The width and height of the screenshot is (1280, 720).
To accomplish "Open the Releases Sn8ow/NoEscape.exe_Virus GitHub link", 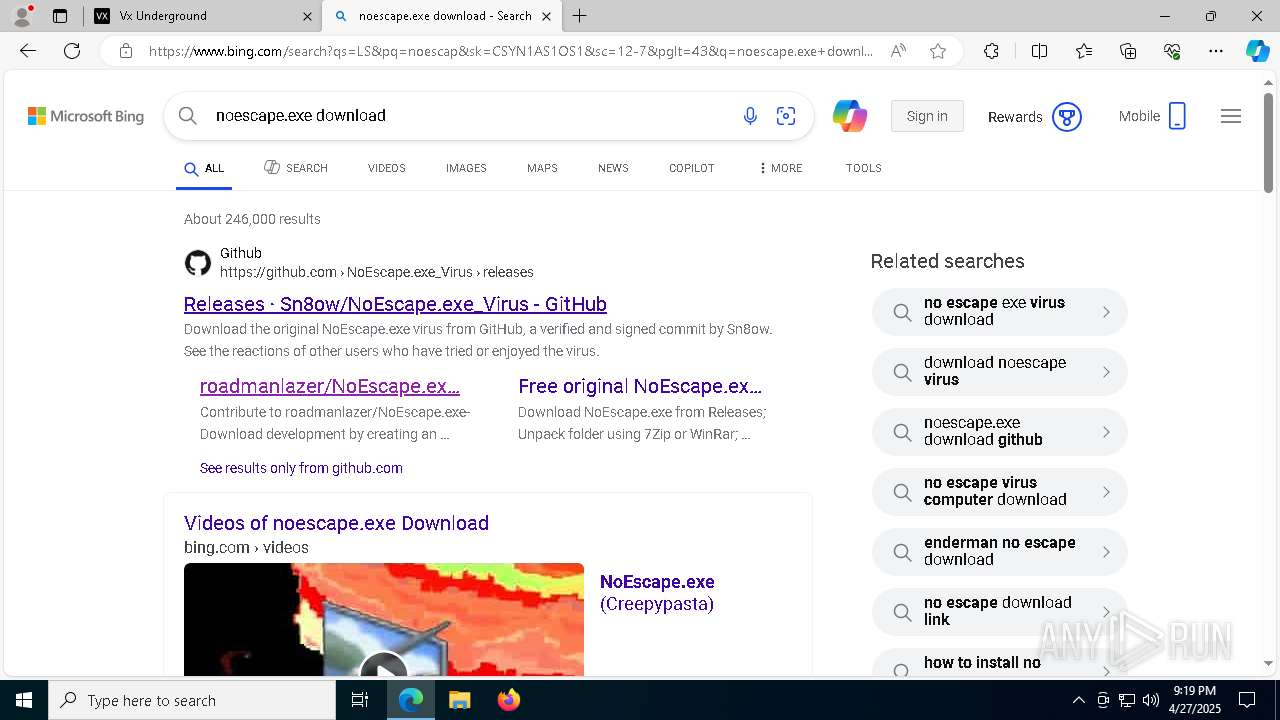I will click(x=395, y=304).
